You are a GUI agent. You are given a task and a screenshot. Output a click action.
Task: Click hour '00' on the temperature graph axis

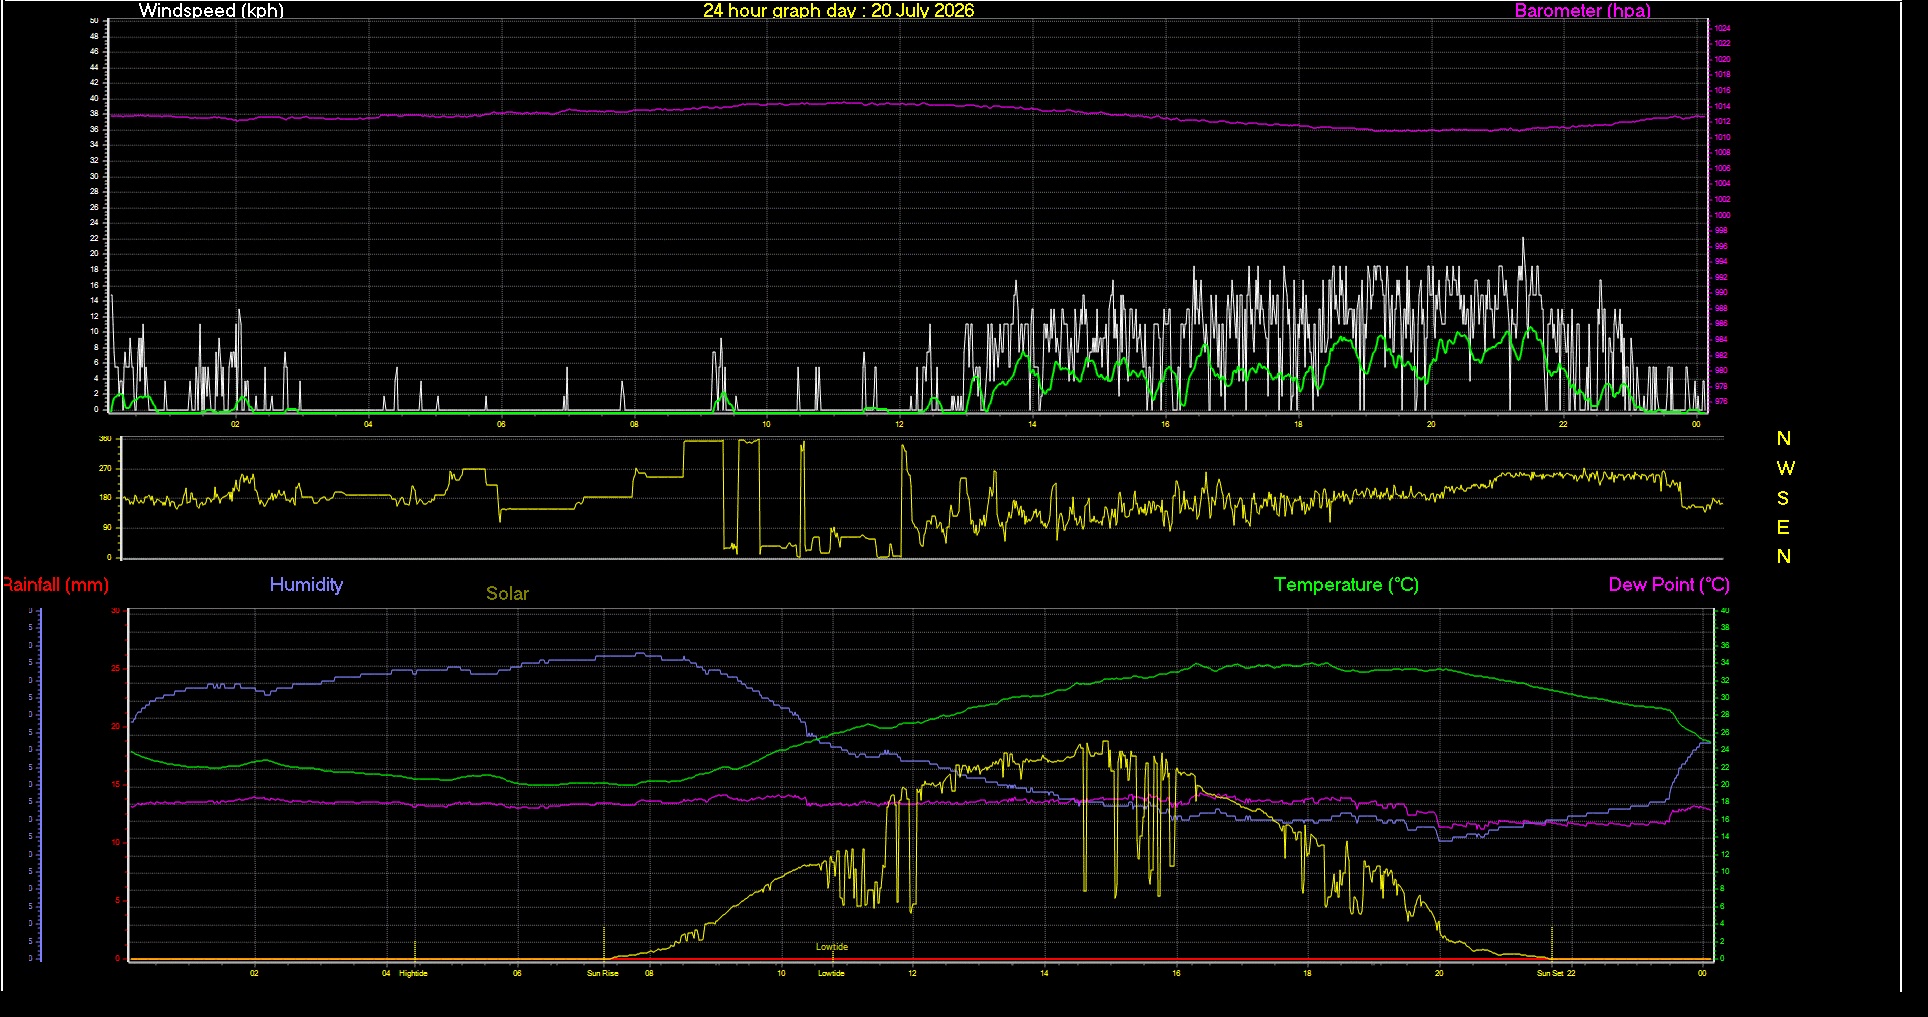(x=1702, y=973)
